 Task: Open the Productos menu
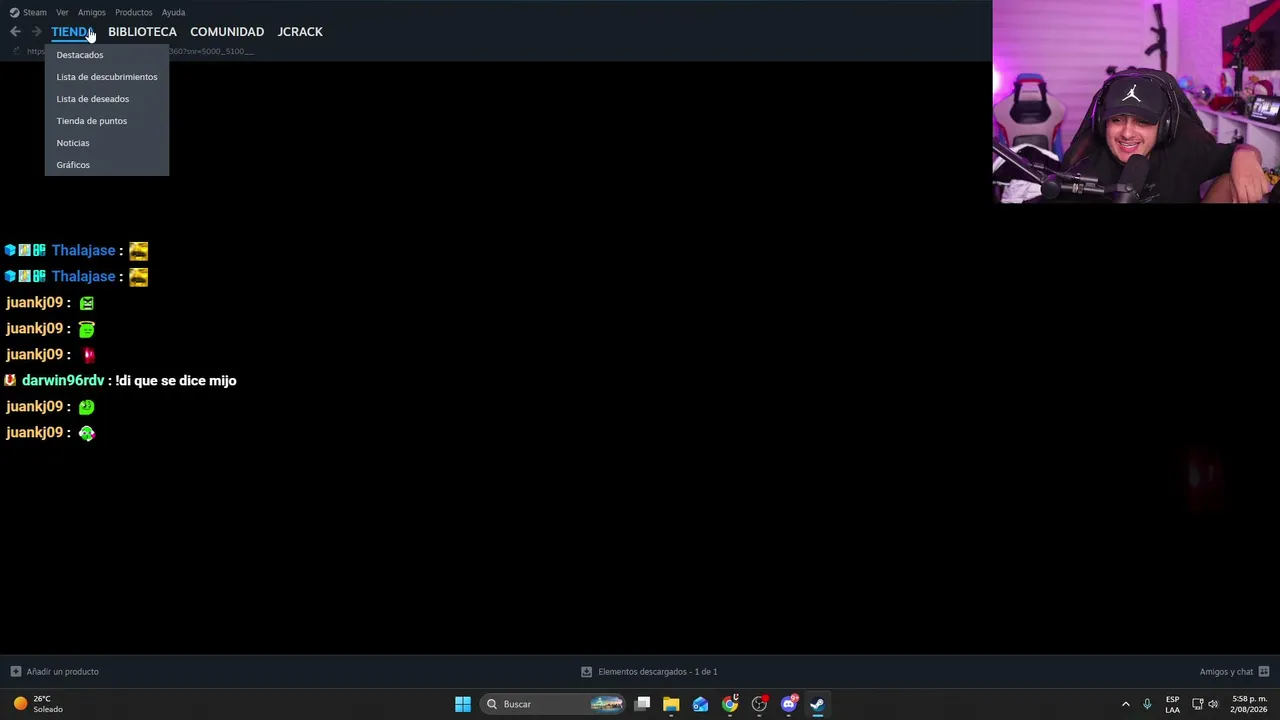133,12
